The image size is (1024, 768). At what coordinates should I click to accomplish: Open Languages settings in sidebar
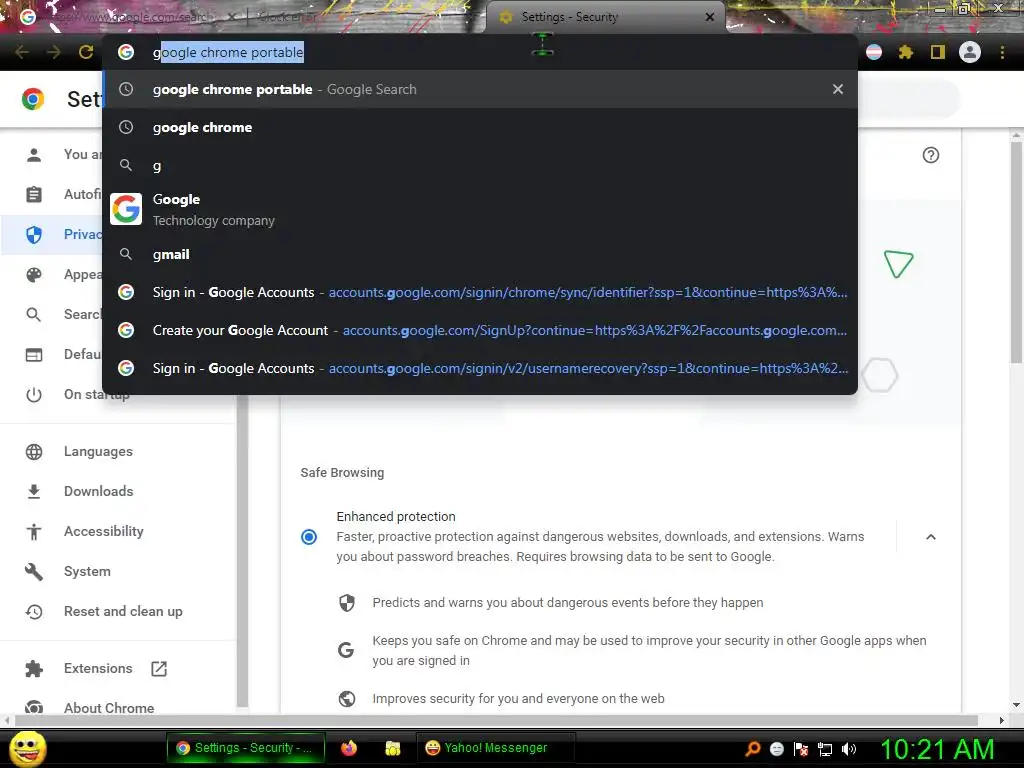coord(98,451)
